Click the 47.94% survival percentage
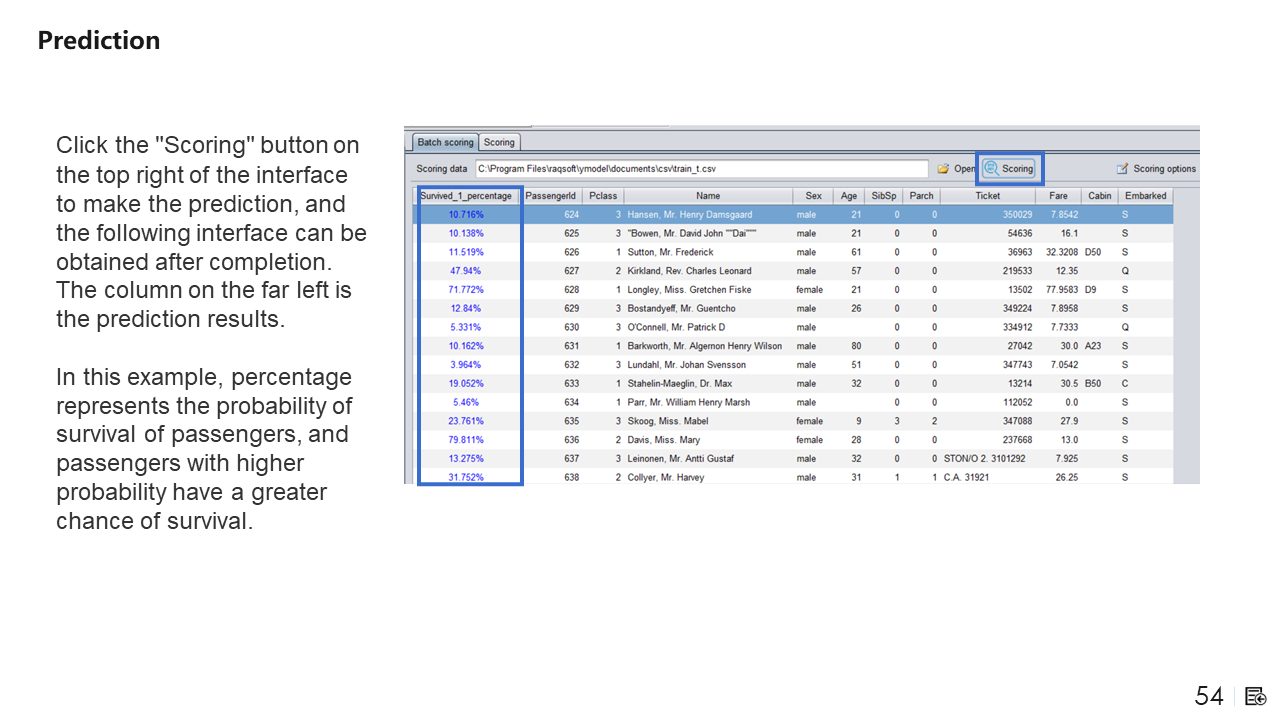The image size is (1280, 720). click(466, 271)
